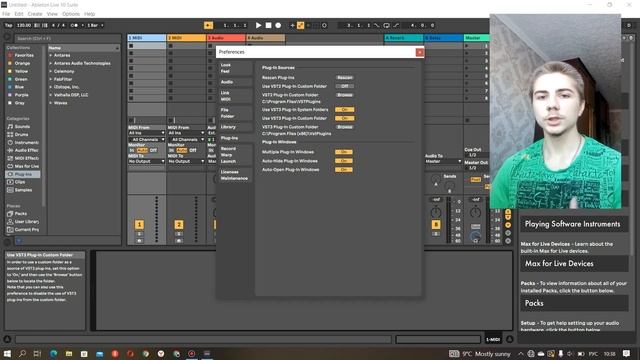Image resolution: width=640 pixels, height=360 pixels.
Task: Open the Drums category
Action: [21, 134]
